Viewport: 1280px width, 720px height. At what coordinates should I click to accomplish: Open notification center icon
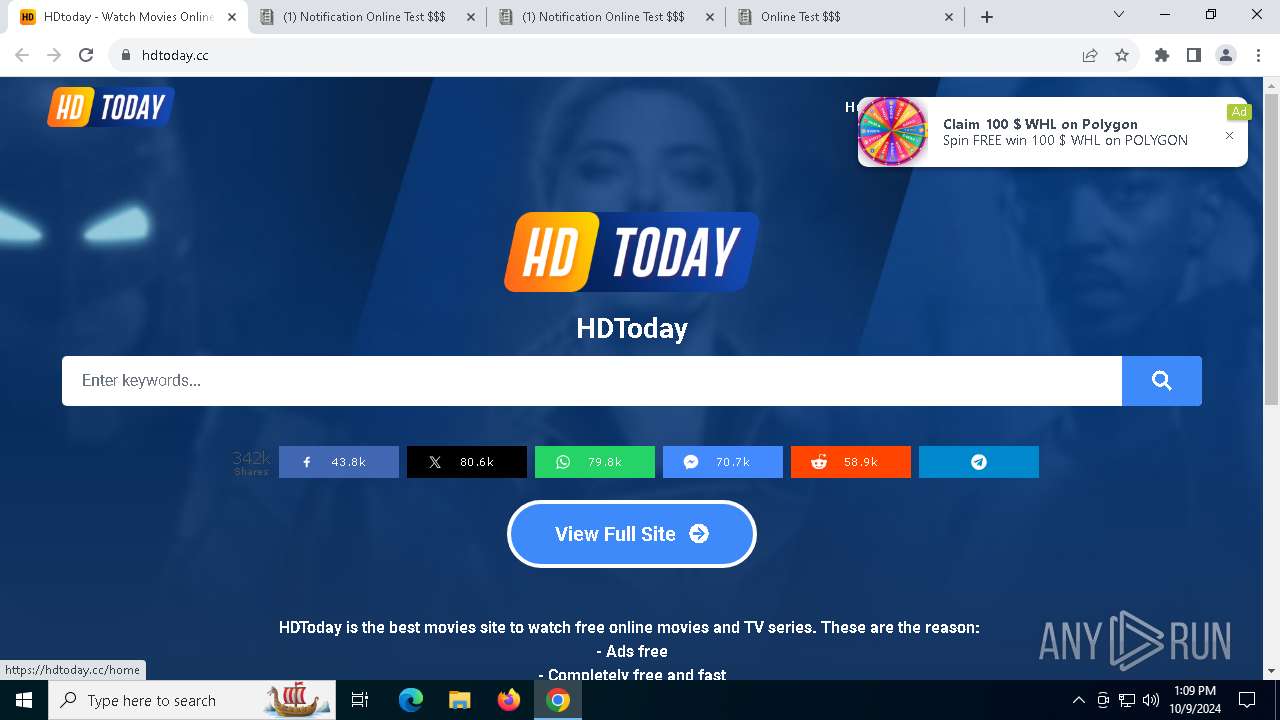[1247, 700]
